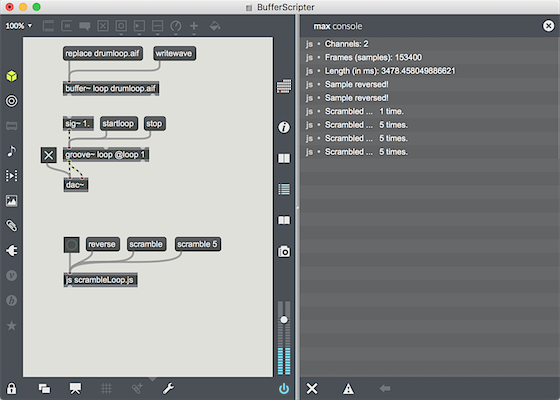Add an object box from top toolbar
This screenshot has height=400, width=560.
tap(48, 26)
